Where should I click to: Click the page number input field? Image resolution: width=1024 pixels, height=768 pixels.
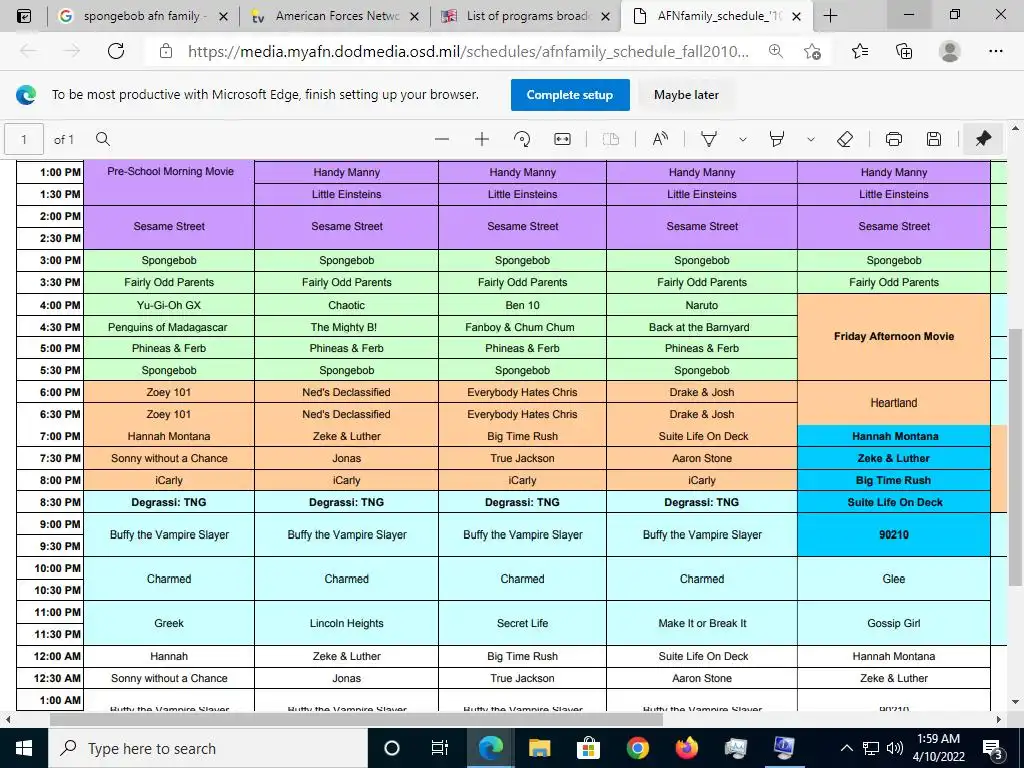point(24,139)
